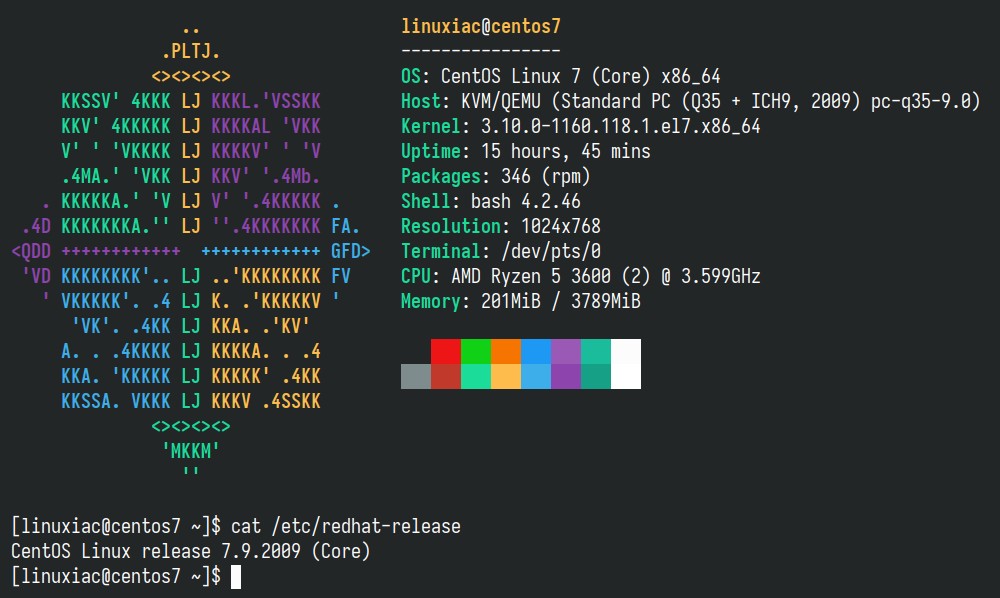The width and height of the screenshot is (1000, 598).
Task: Select the text 'CentOS Linux 7 (Core) x86_64'
Action: tap(580, 77)
